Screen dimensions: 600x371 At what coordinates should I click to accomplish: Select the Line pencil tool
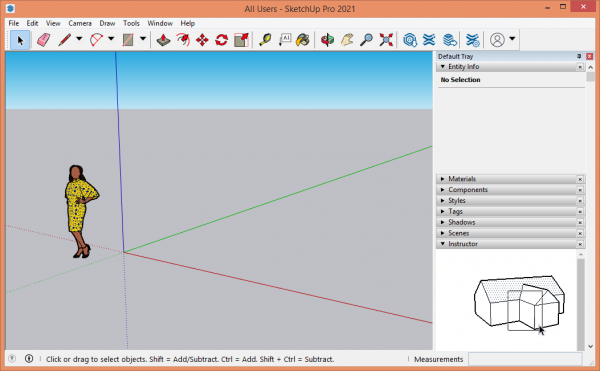65,40
